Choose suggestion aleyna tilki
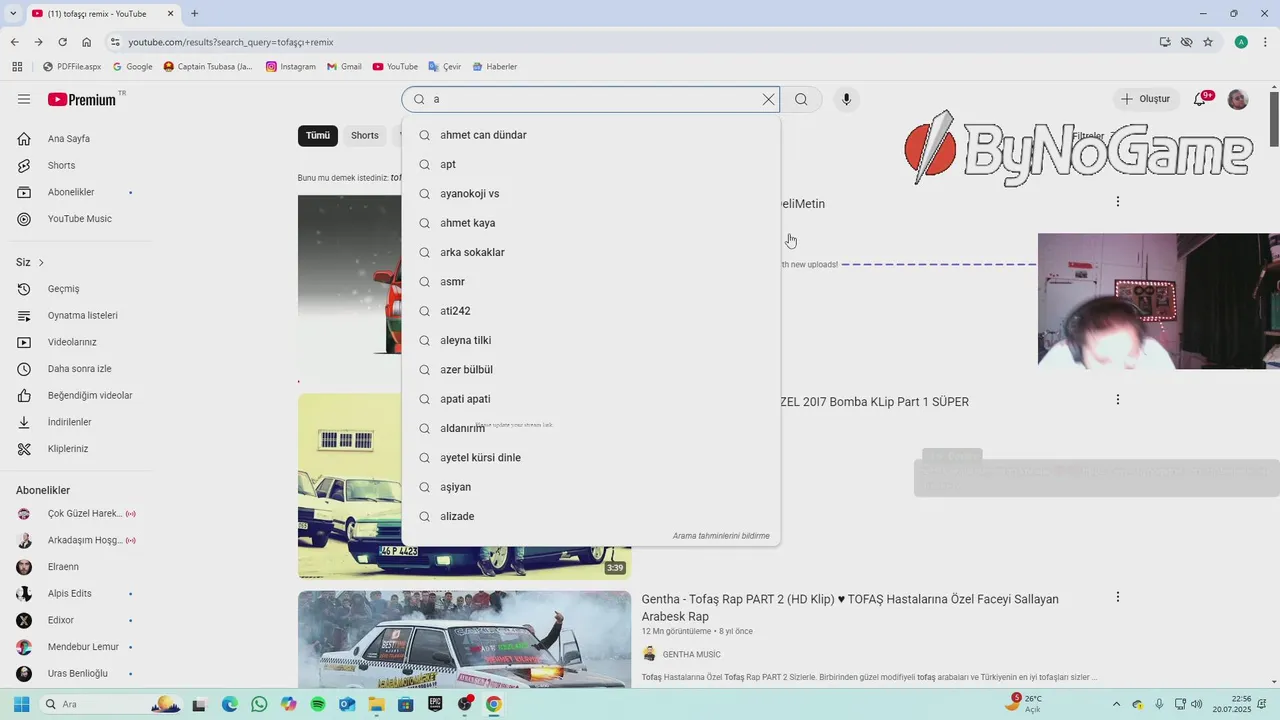1280x720 pixels. [x=591, y=340]
